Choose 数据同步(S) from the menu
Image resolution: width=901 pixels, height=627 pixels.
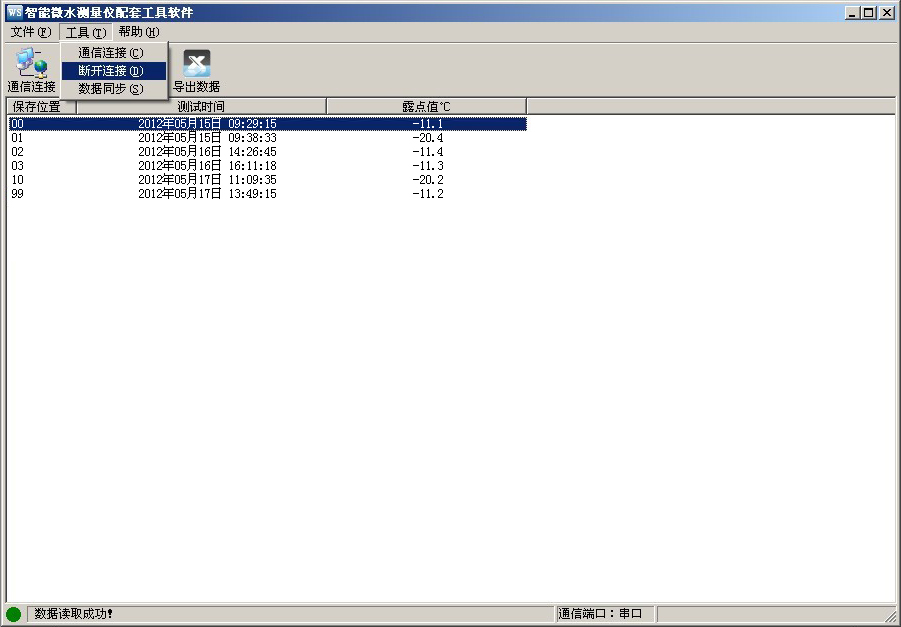click(x=114, y=89)
